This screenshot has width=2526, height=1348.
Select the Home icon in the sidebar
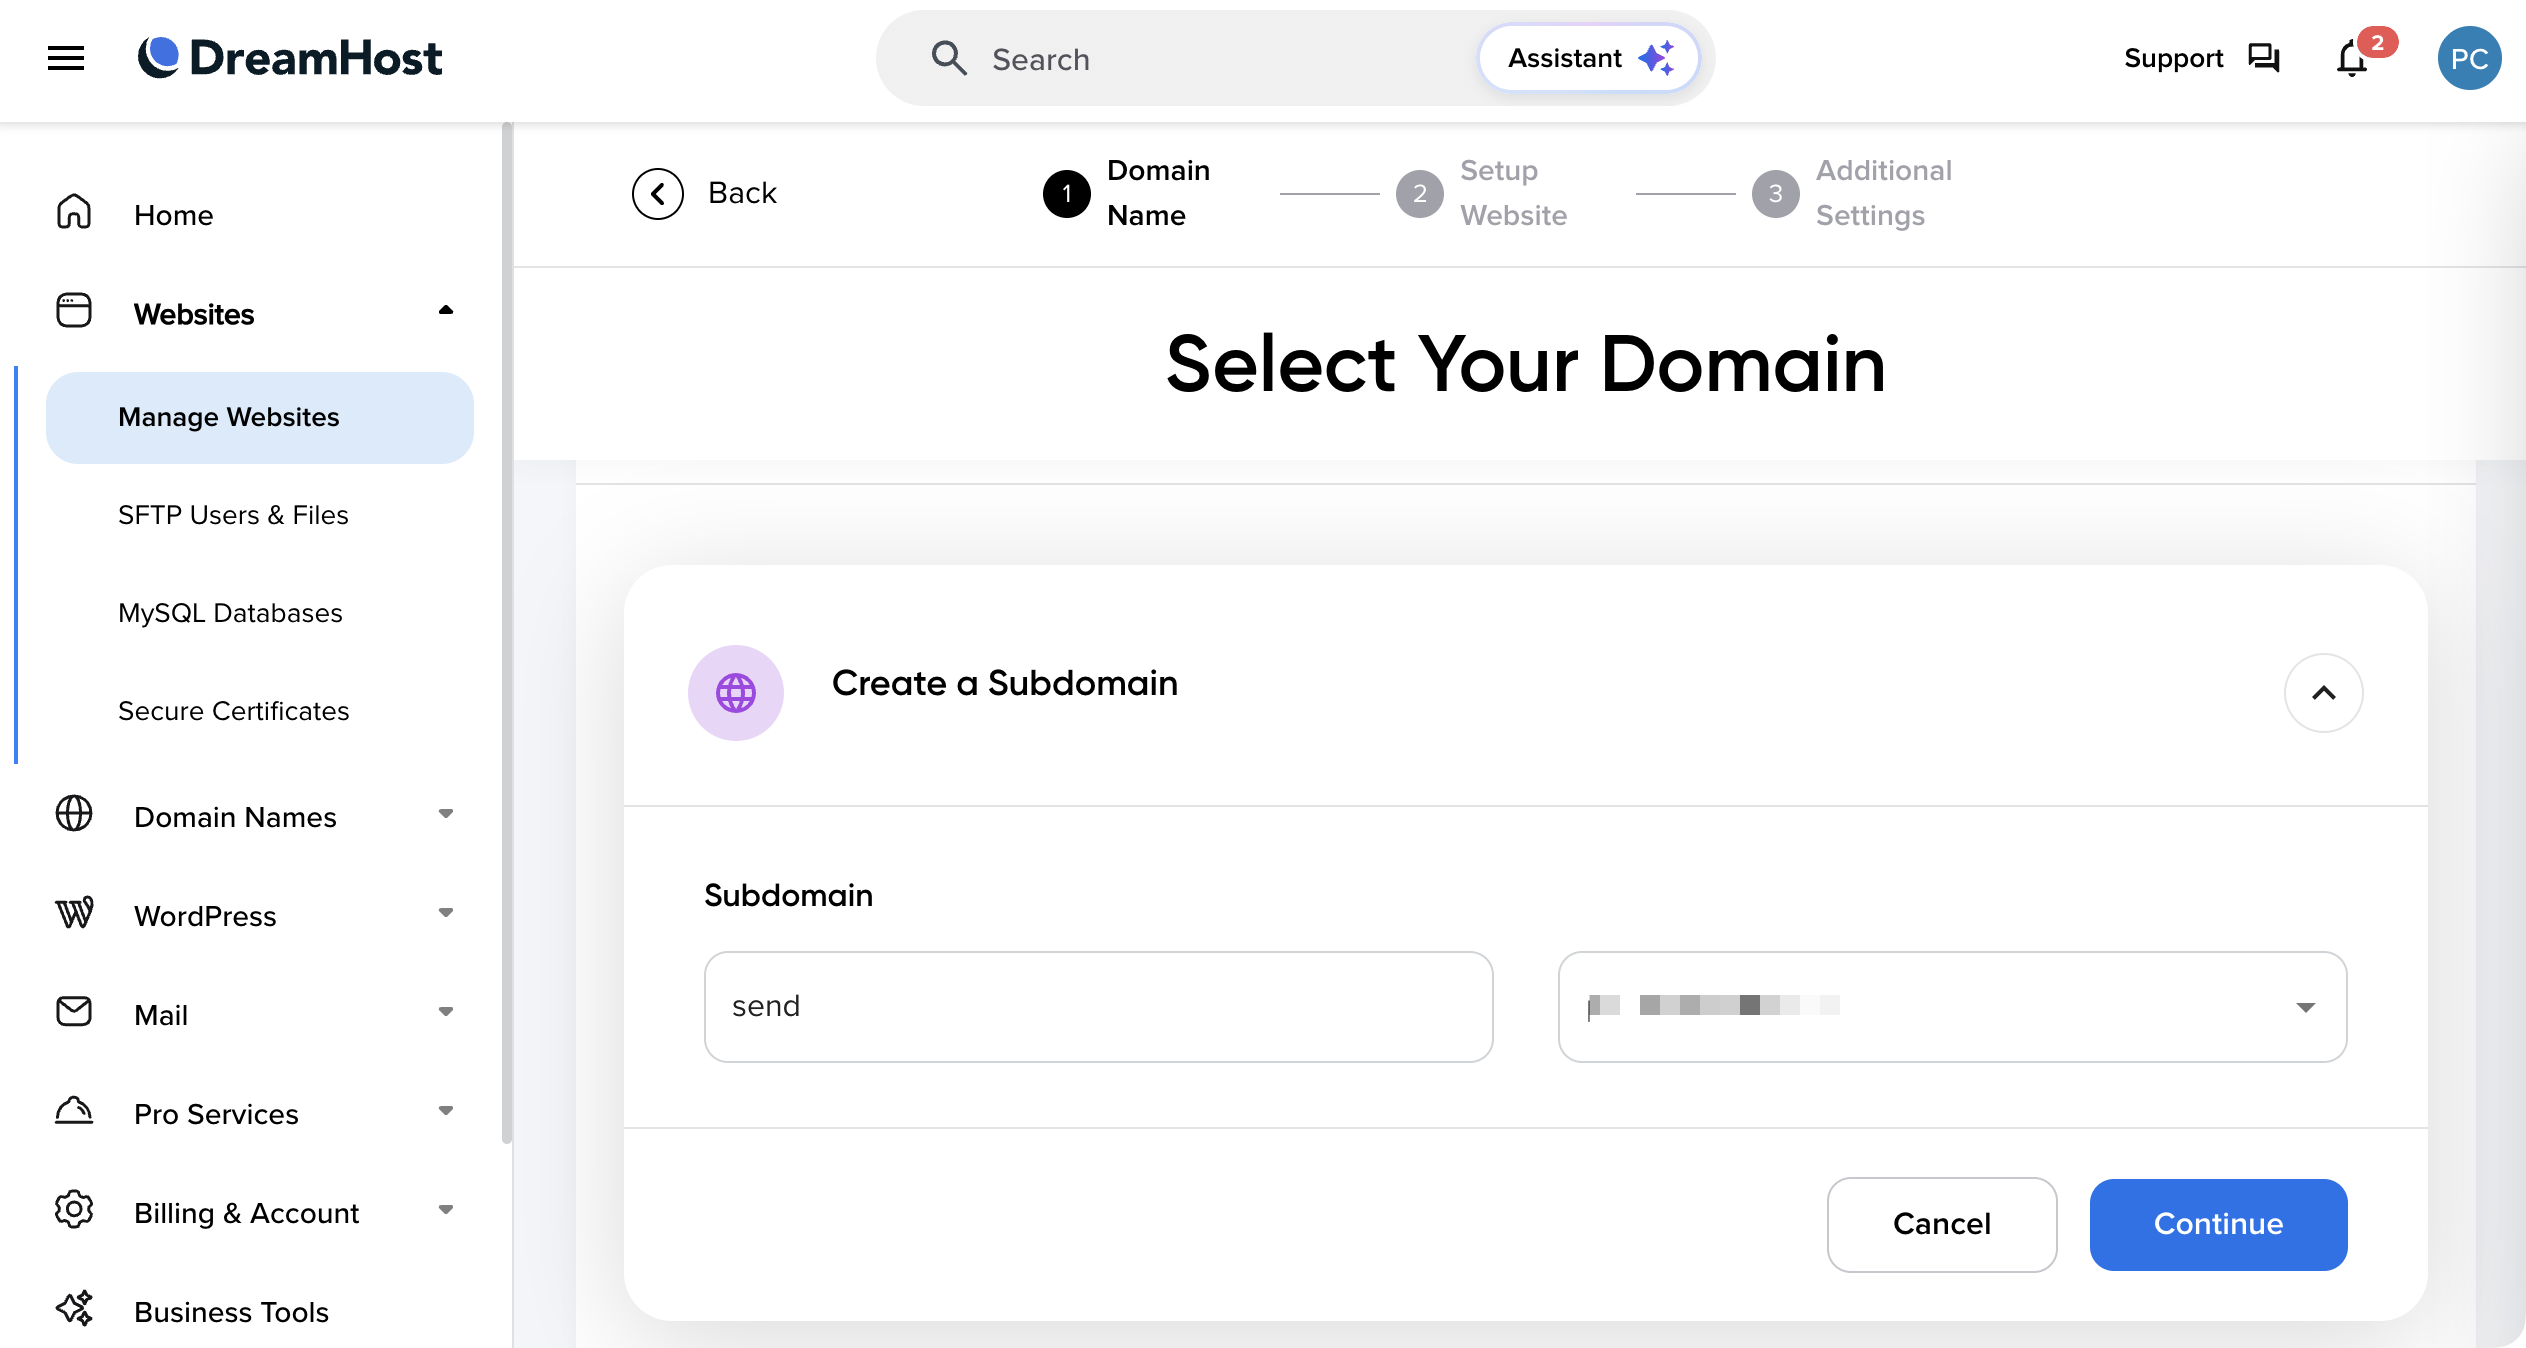pyautogui.click(x=74, y=212)
